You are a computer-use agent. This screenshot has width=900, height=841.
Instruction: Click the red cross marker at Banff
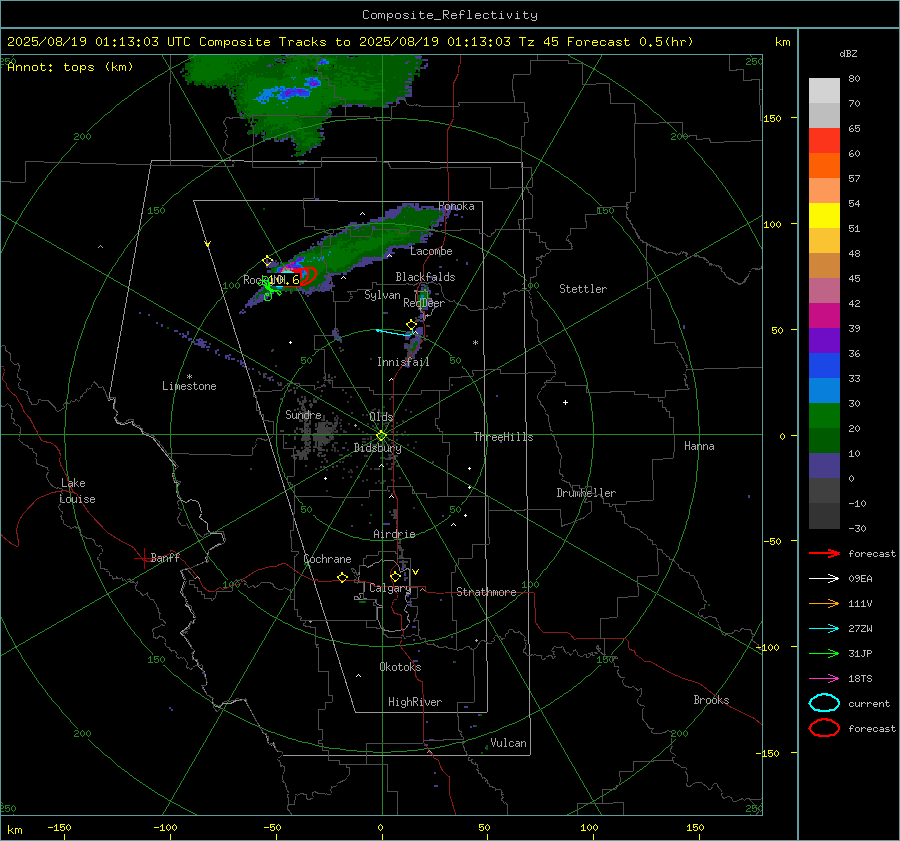pos(142,558)
